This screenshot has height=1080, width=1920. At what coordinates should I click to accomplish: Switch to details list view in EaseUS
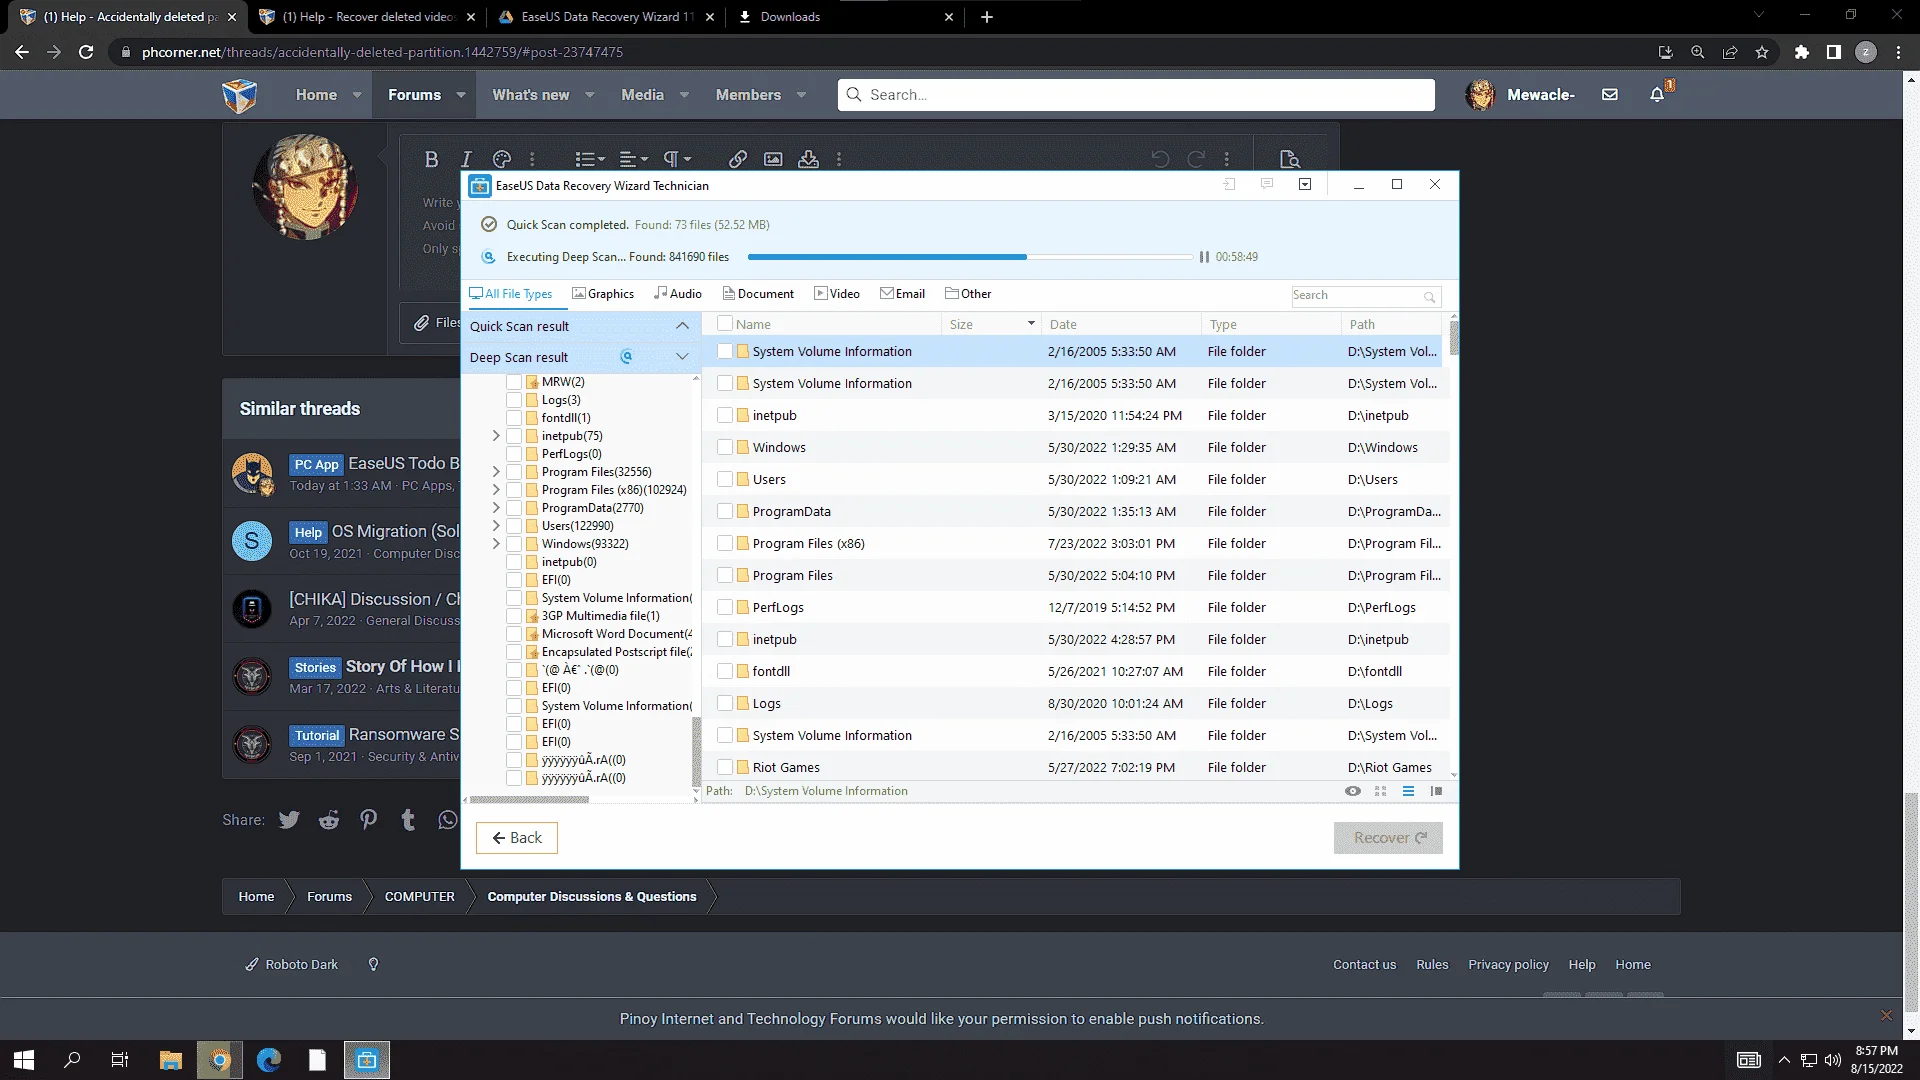[x=1408, y=791]
